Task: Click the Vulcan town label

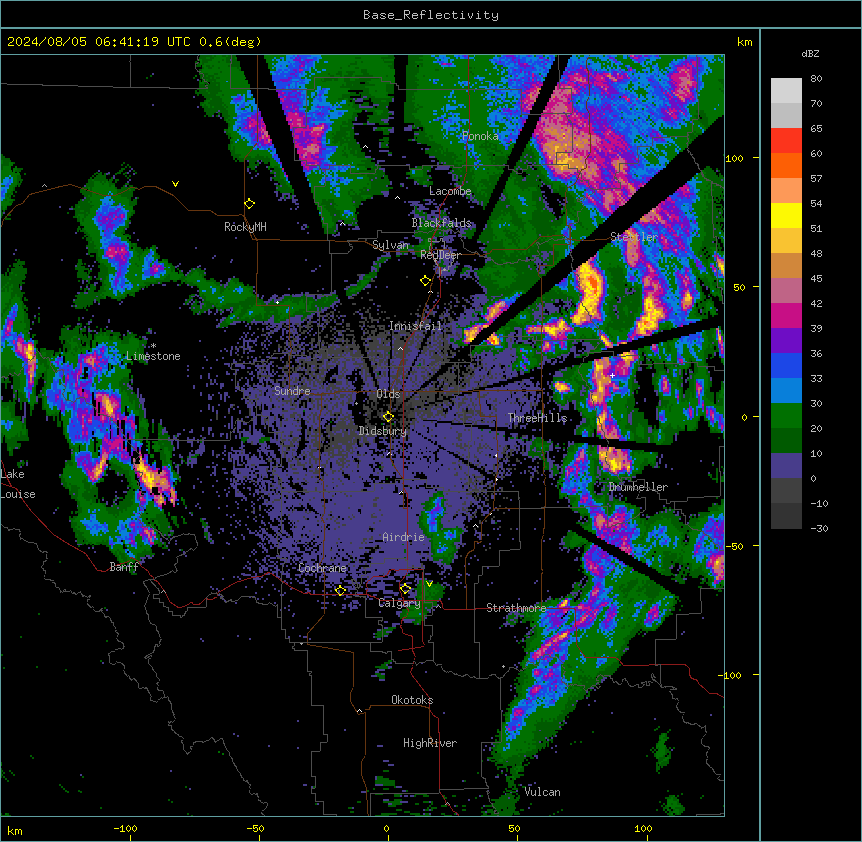Action: (542, 792)
